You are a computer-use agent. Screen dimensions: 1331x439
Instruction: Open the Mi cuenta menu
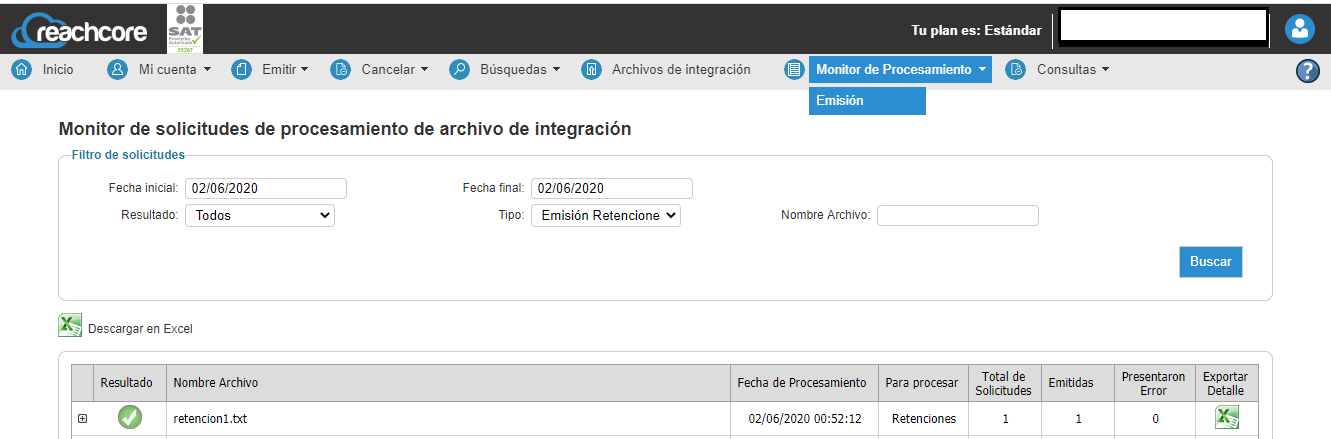tap(175, 70)
